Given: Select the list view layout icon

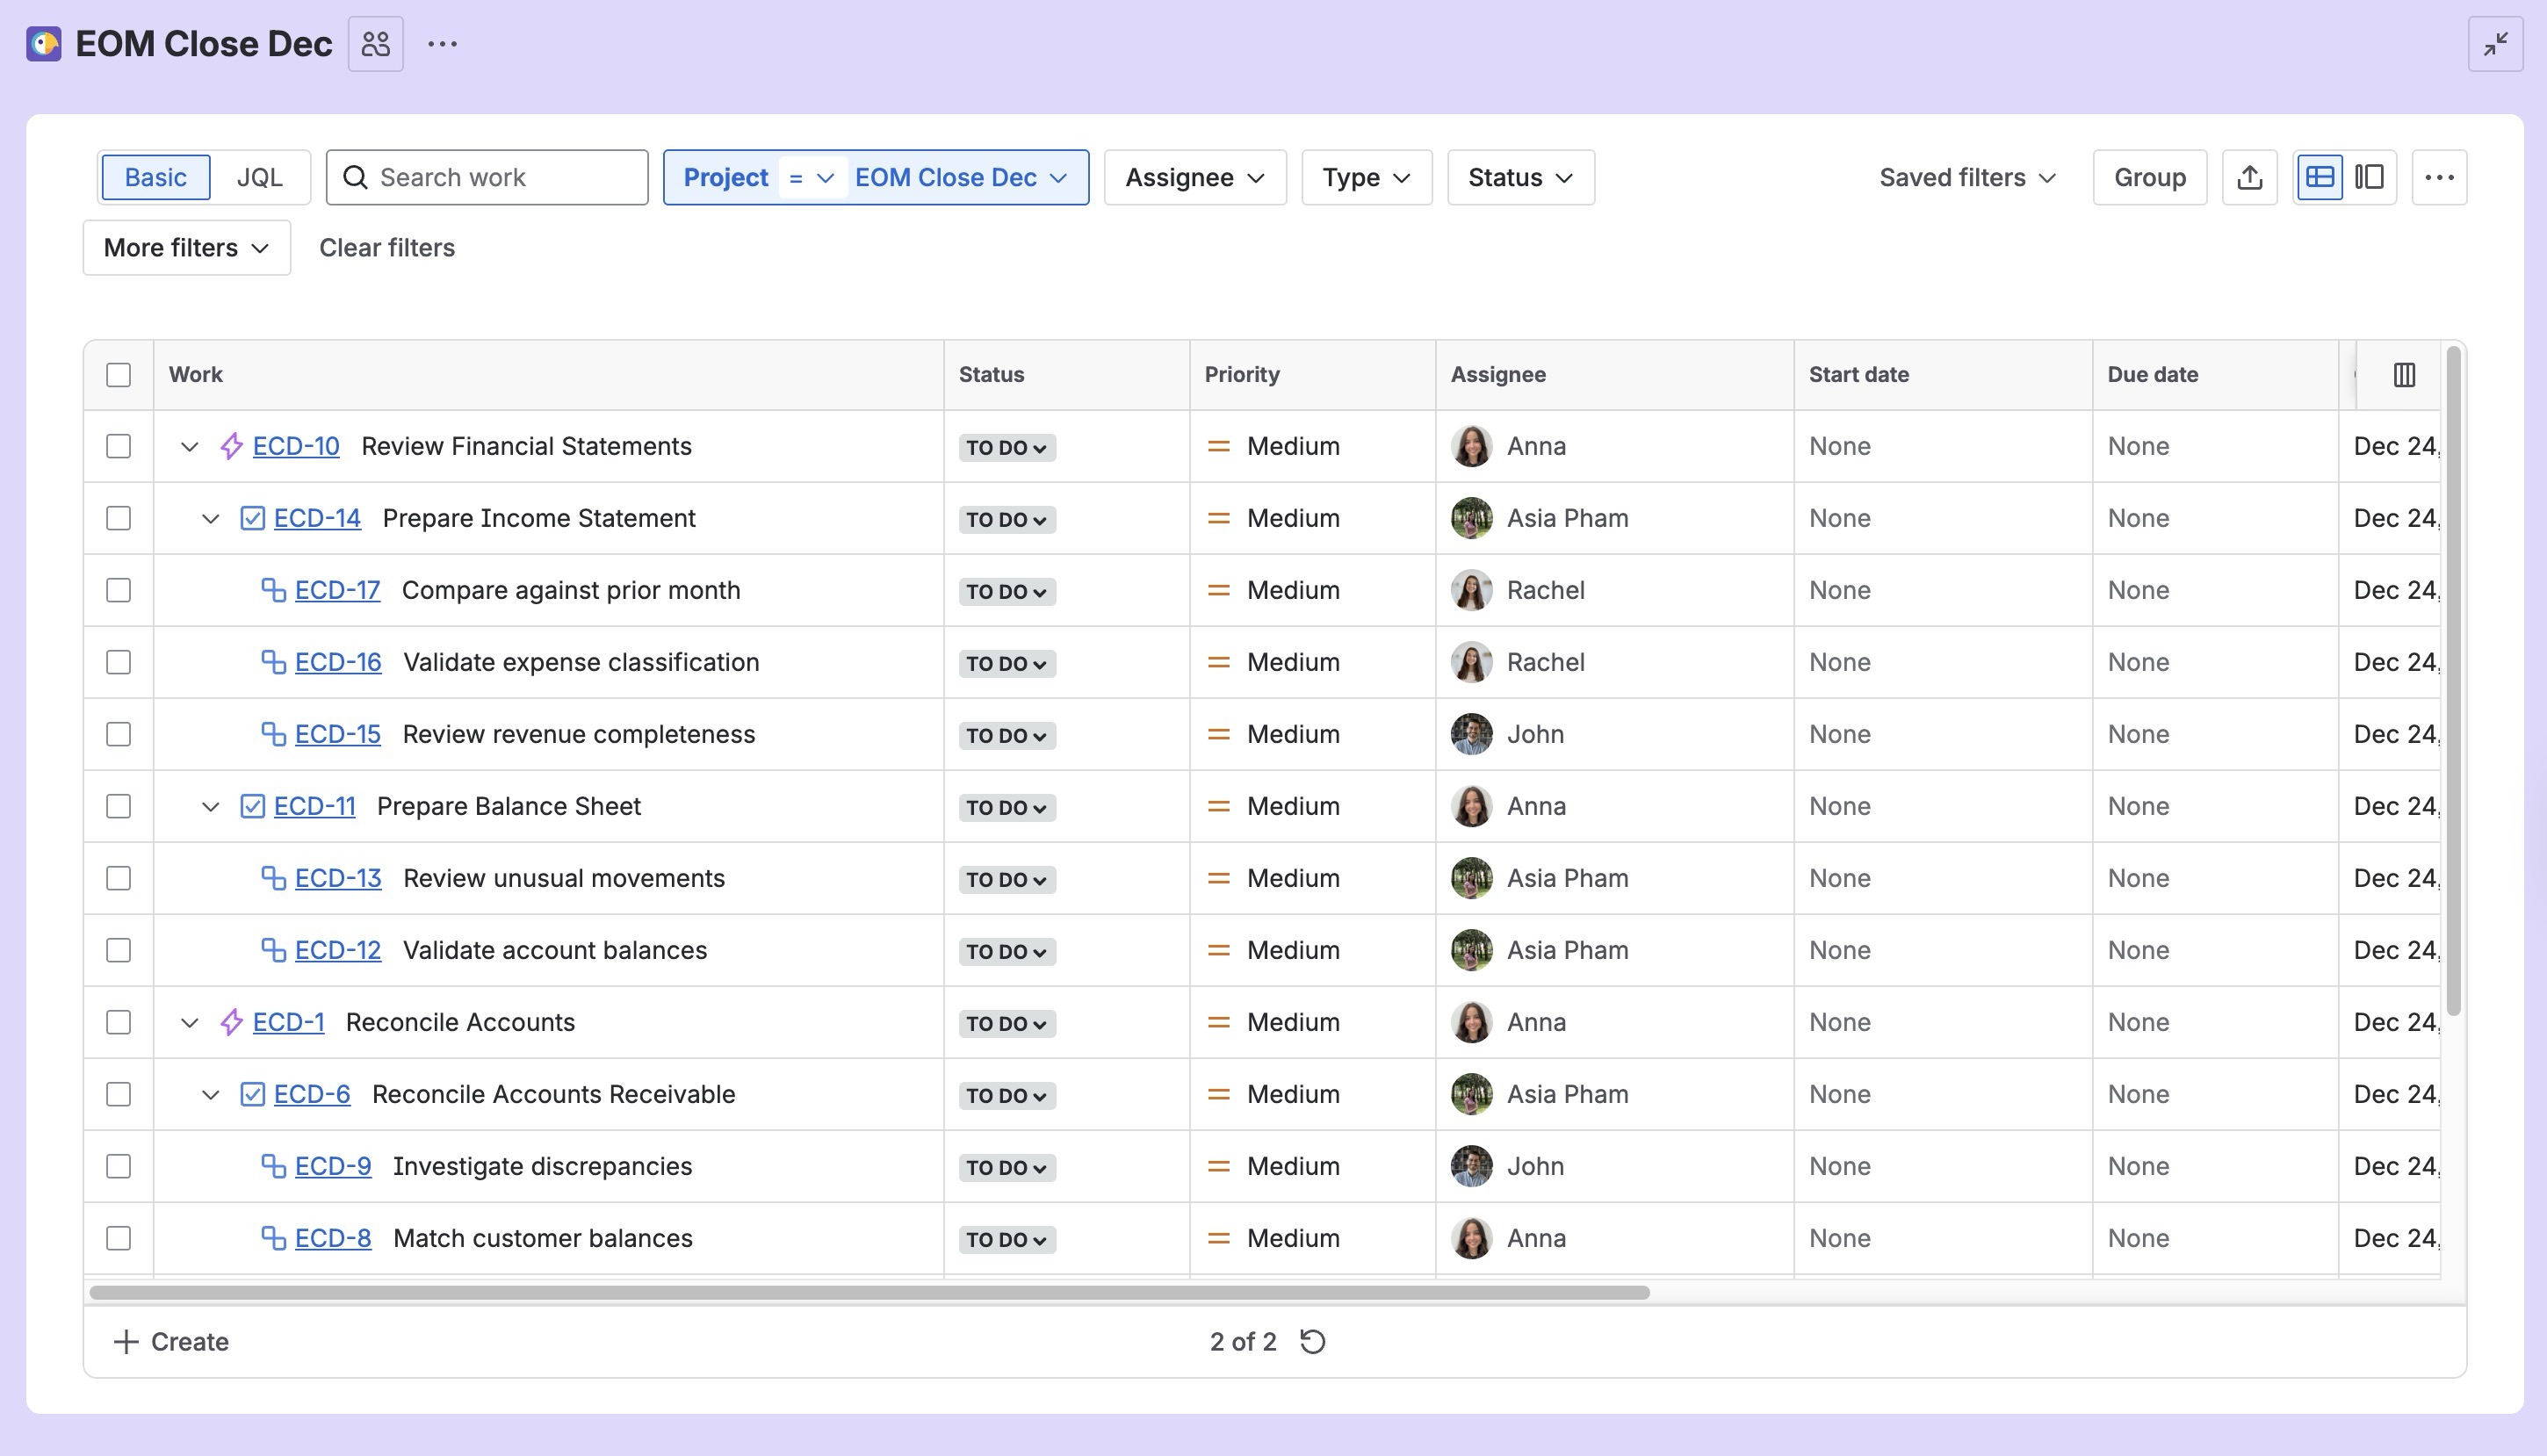Looking at the screenshot, I should coord(2319,177).
